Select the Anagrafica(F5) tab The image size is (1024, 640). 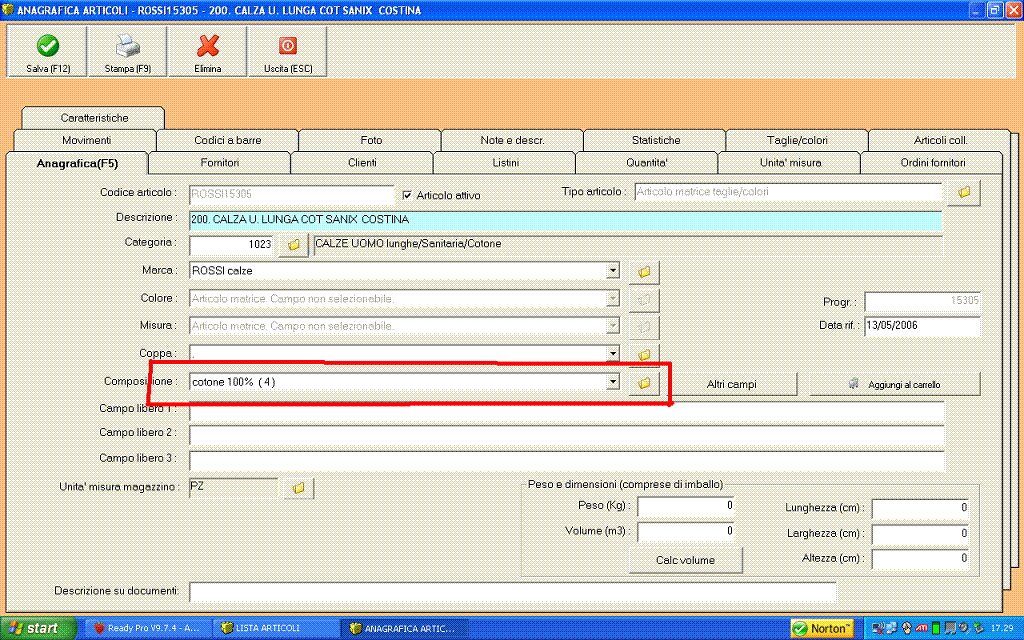tap(76, 163)
